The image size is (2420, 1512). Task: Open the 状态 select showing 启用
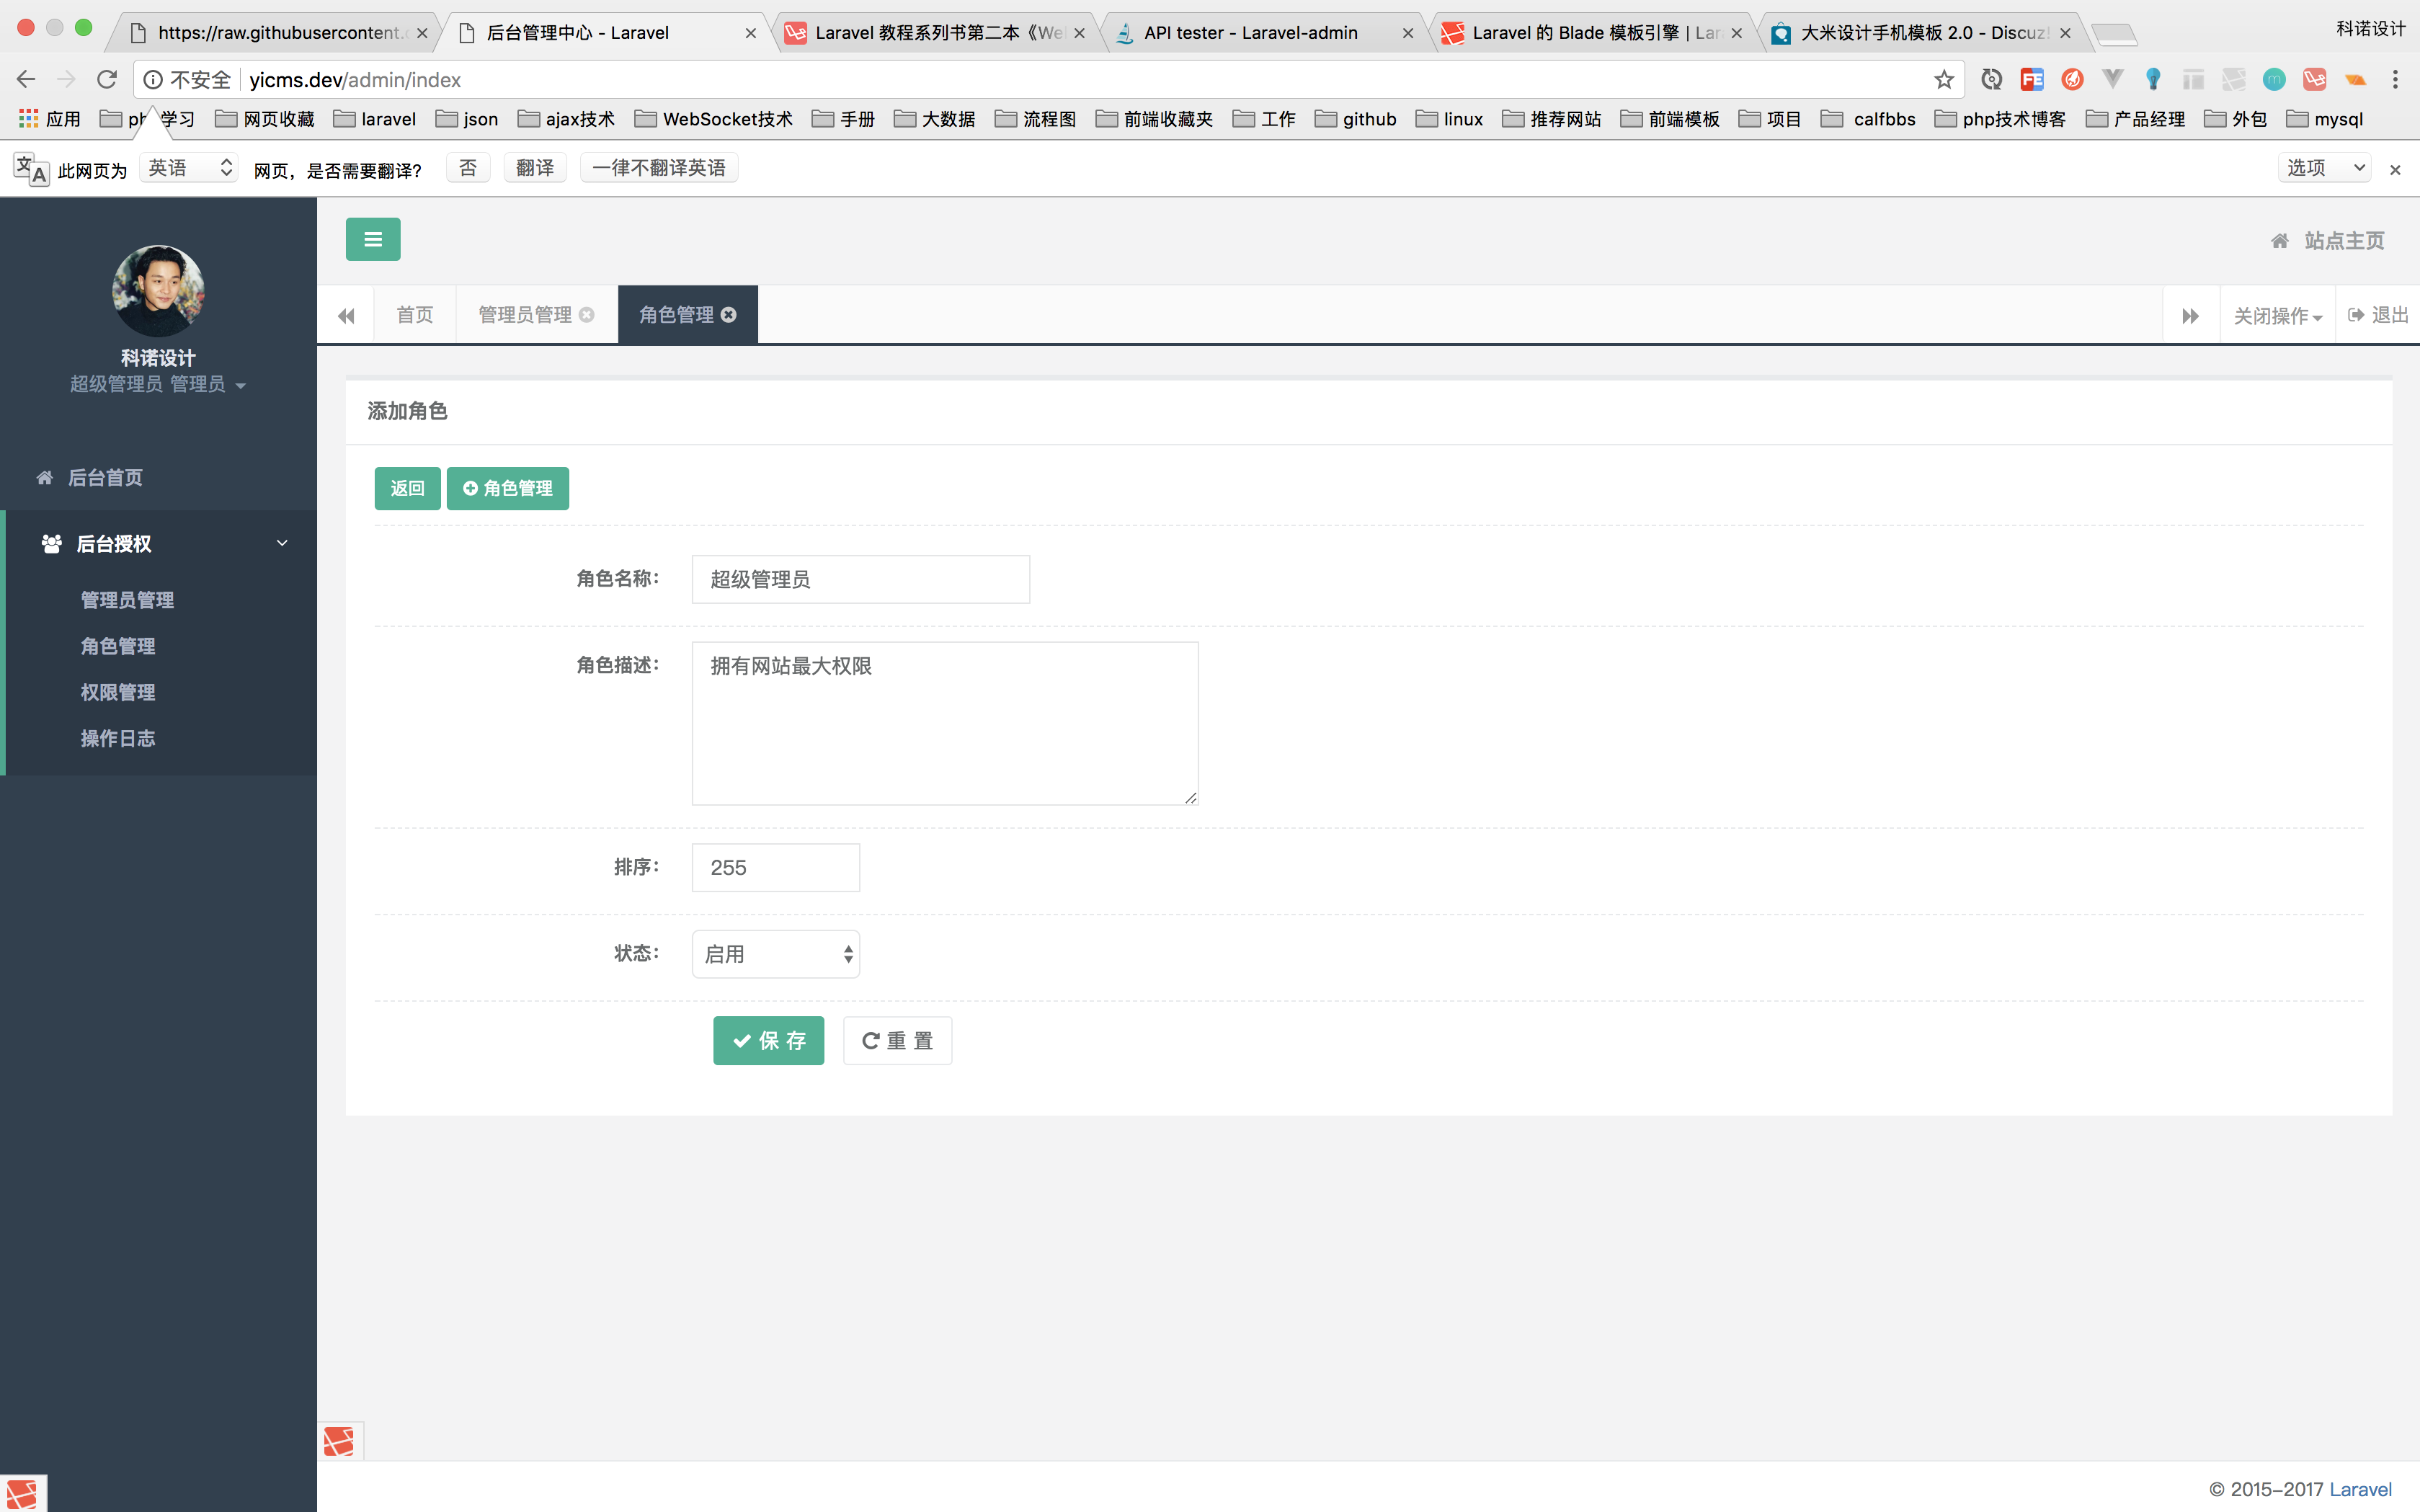coord(776,954)
